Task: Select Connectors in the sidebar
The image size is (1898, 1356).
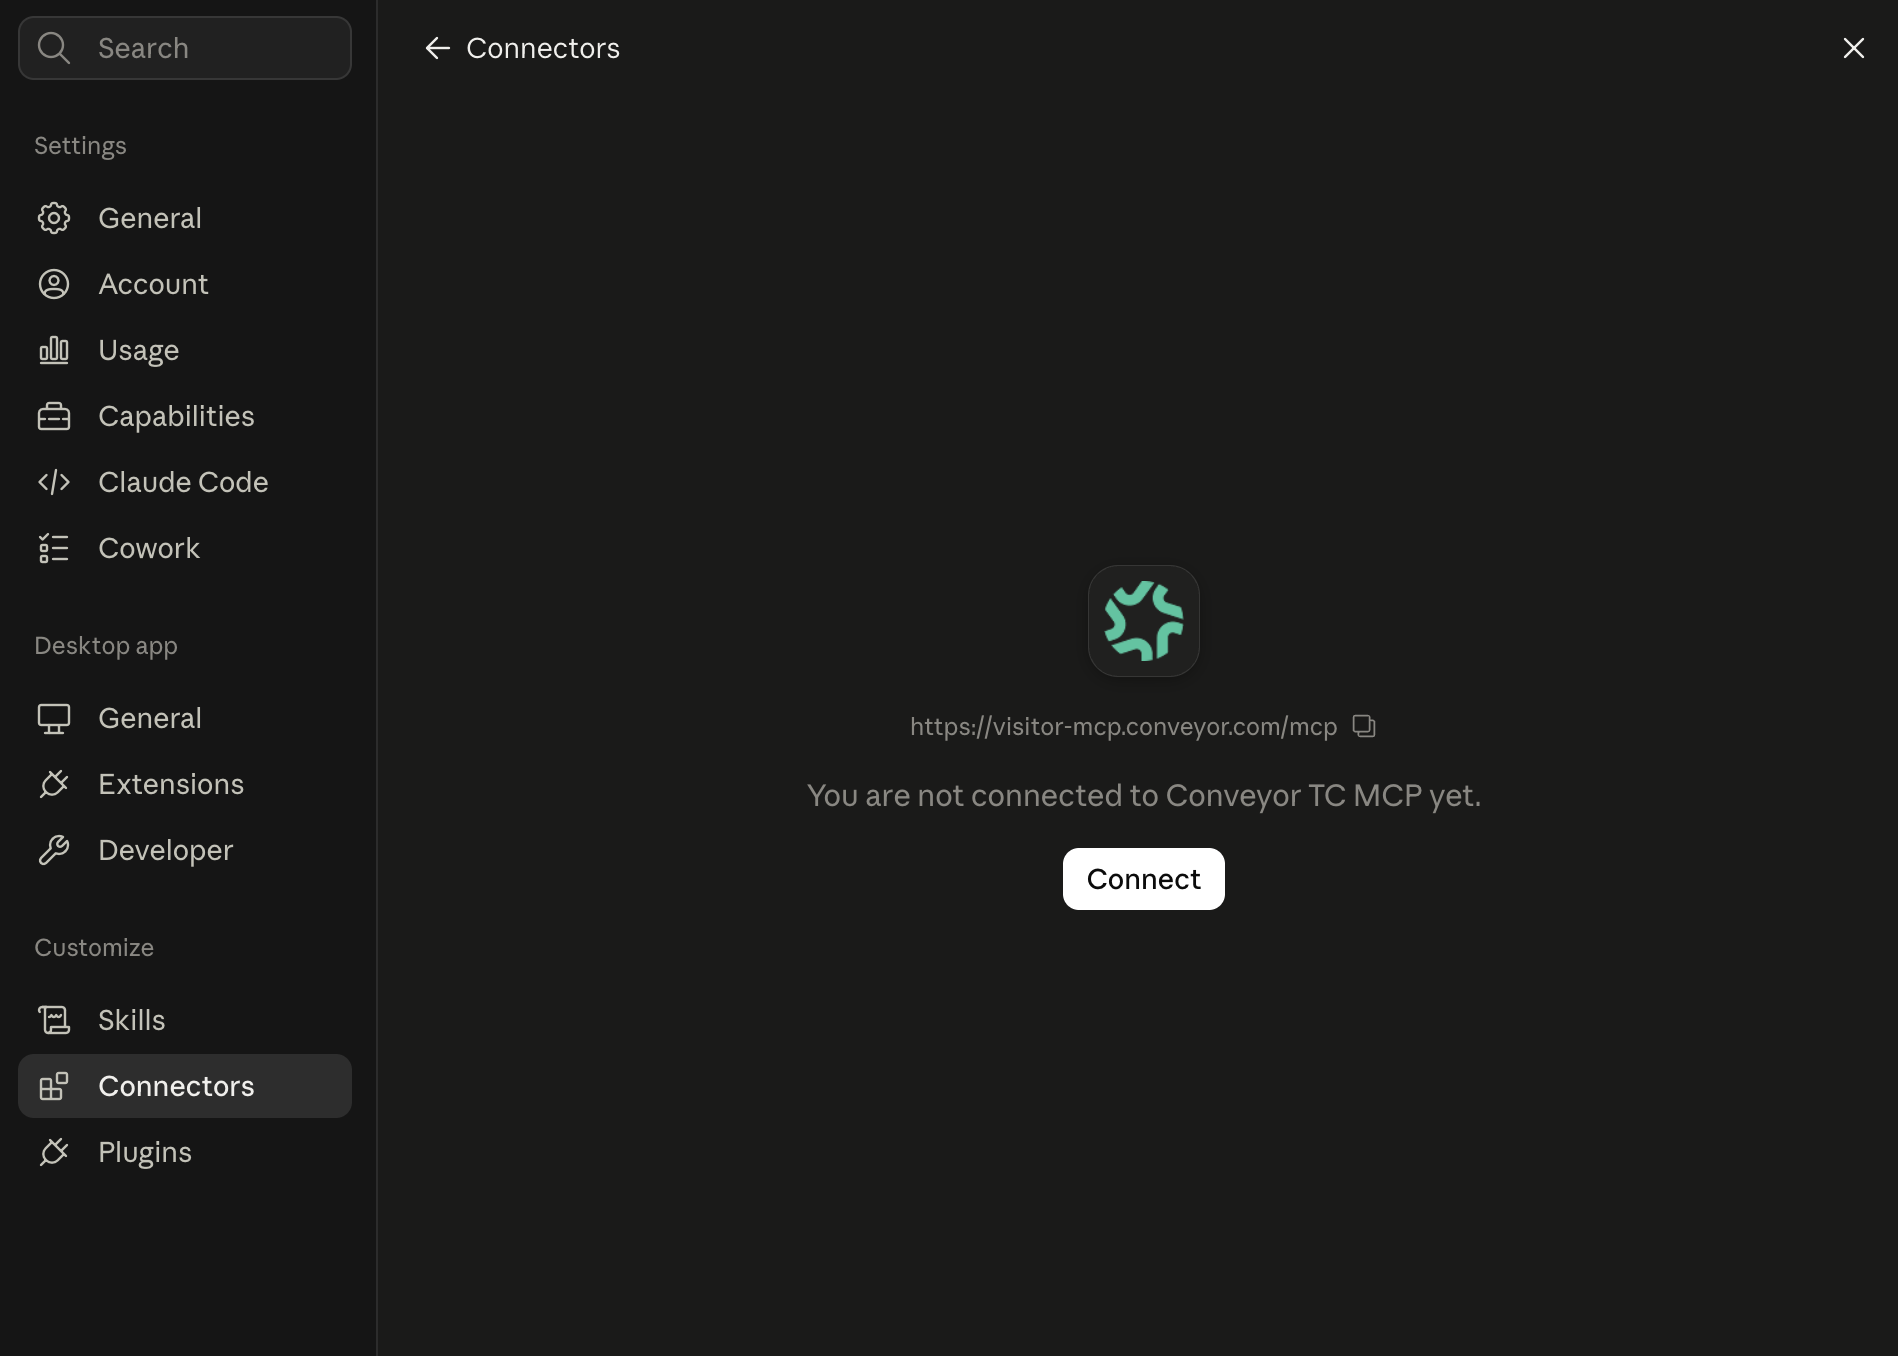Action: [x=185, y=1086]
